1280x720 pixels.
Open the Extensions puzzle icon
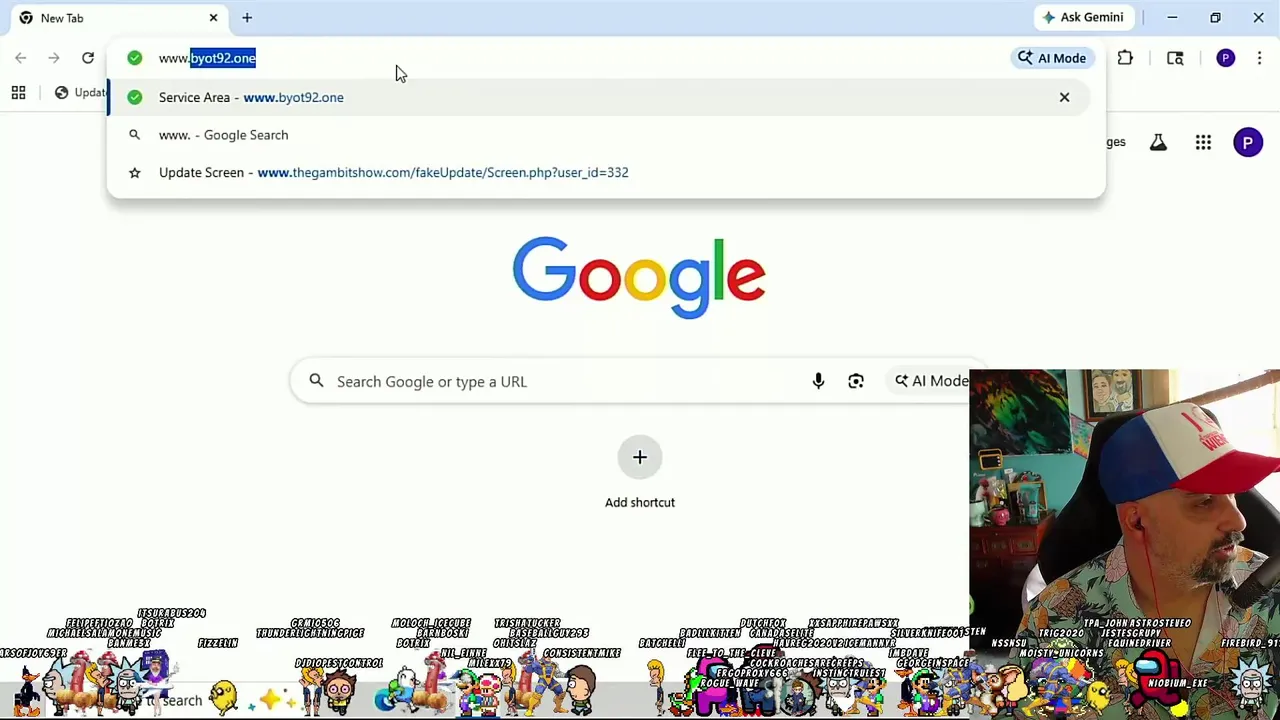(x=1125, y=58)
